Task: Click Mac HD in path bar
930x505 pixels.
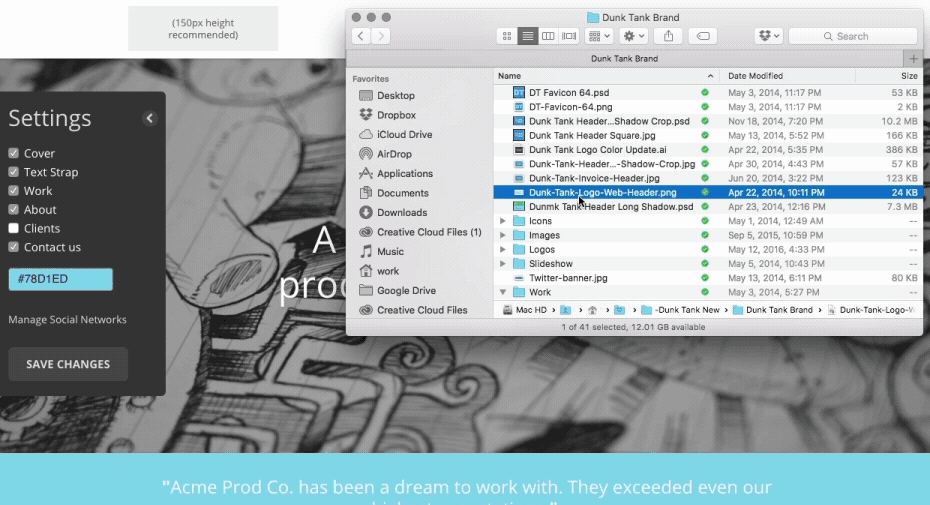Action: pos(524,310)
